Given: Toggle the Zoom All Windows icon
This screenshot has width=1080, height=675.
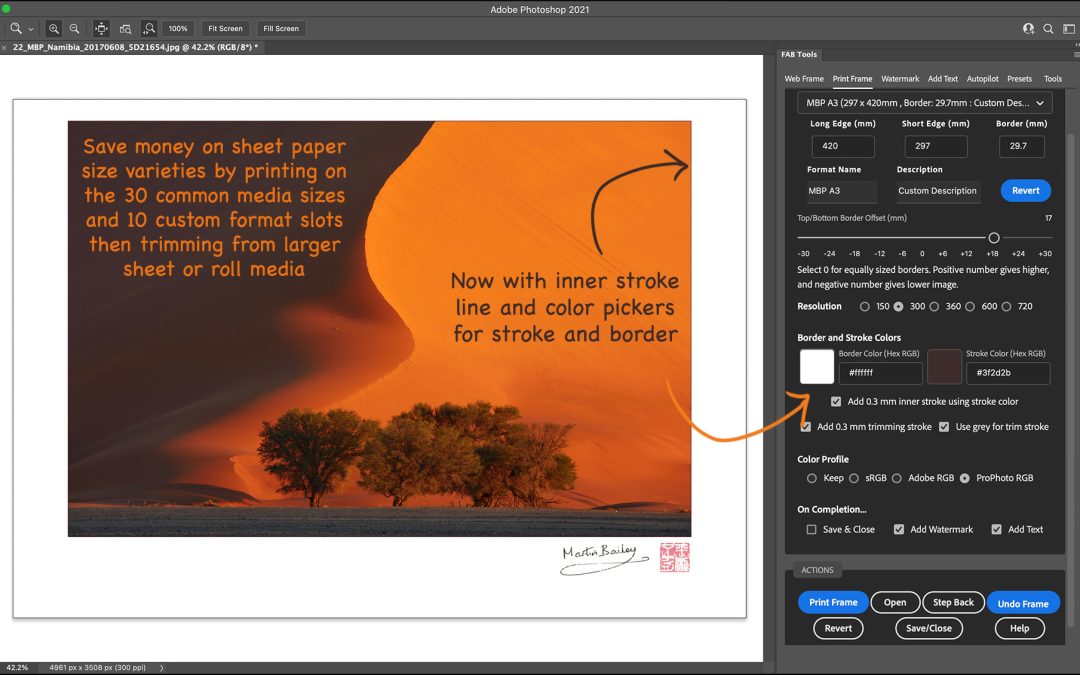Looking at the screenshot, I should pos(125,29).
